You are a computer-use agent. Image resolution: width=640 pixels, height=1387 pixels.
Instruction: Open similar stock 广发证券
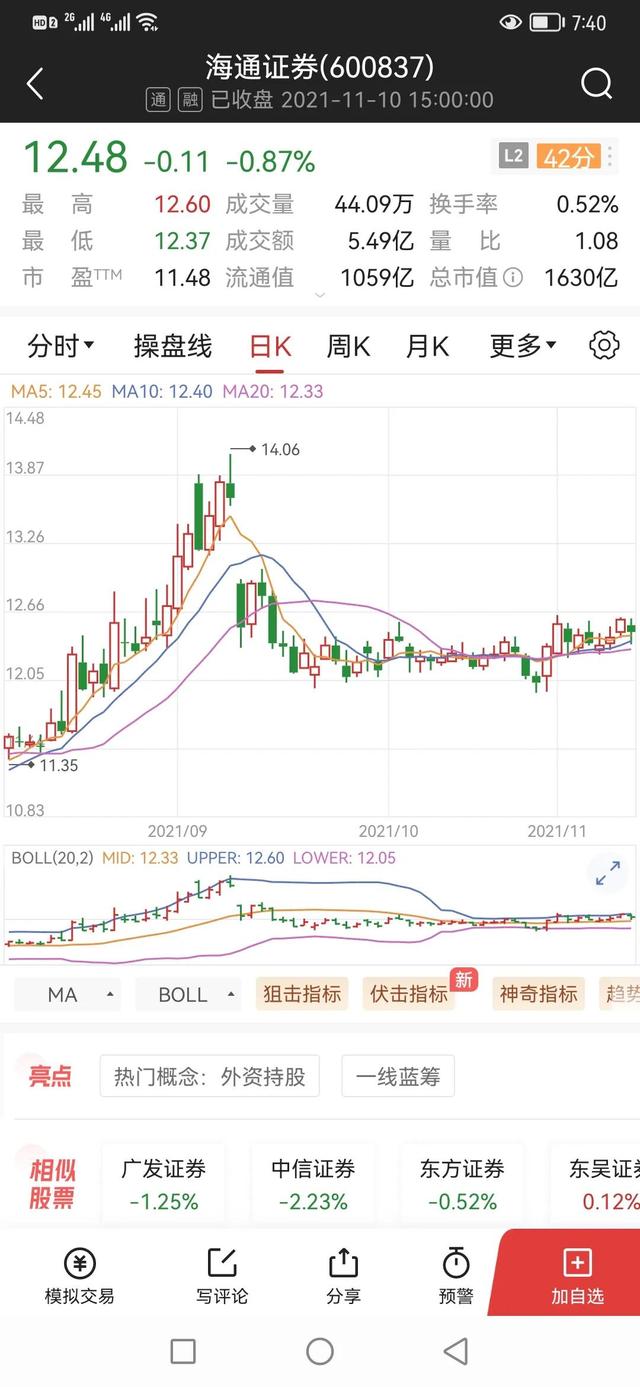(164, 1185)
